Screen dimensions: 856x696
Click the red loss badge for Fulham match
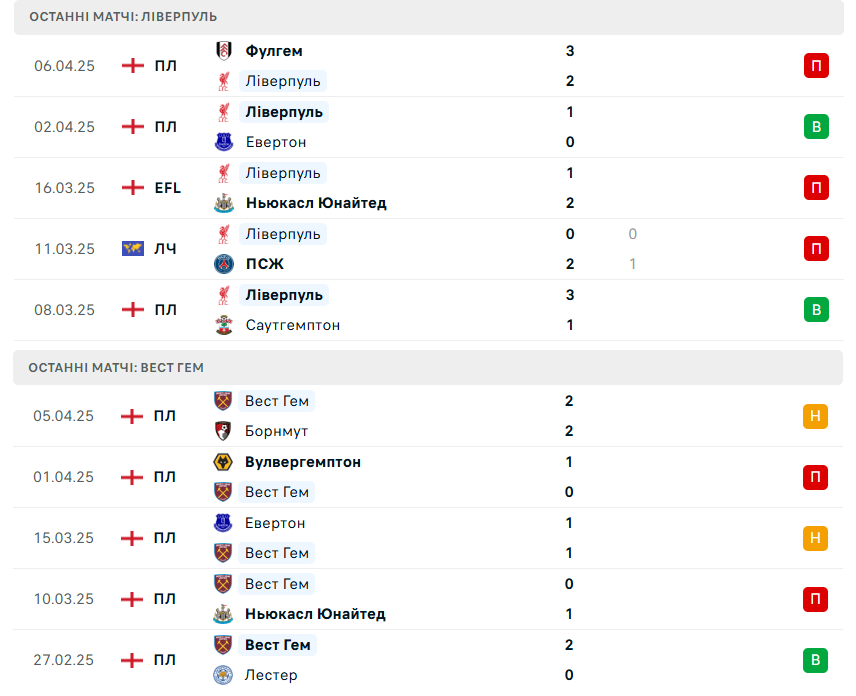(x=816, y=66)
